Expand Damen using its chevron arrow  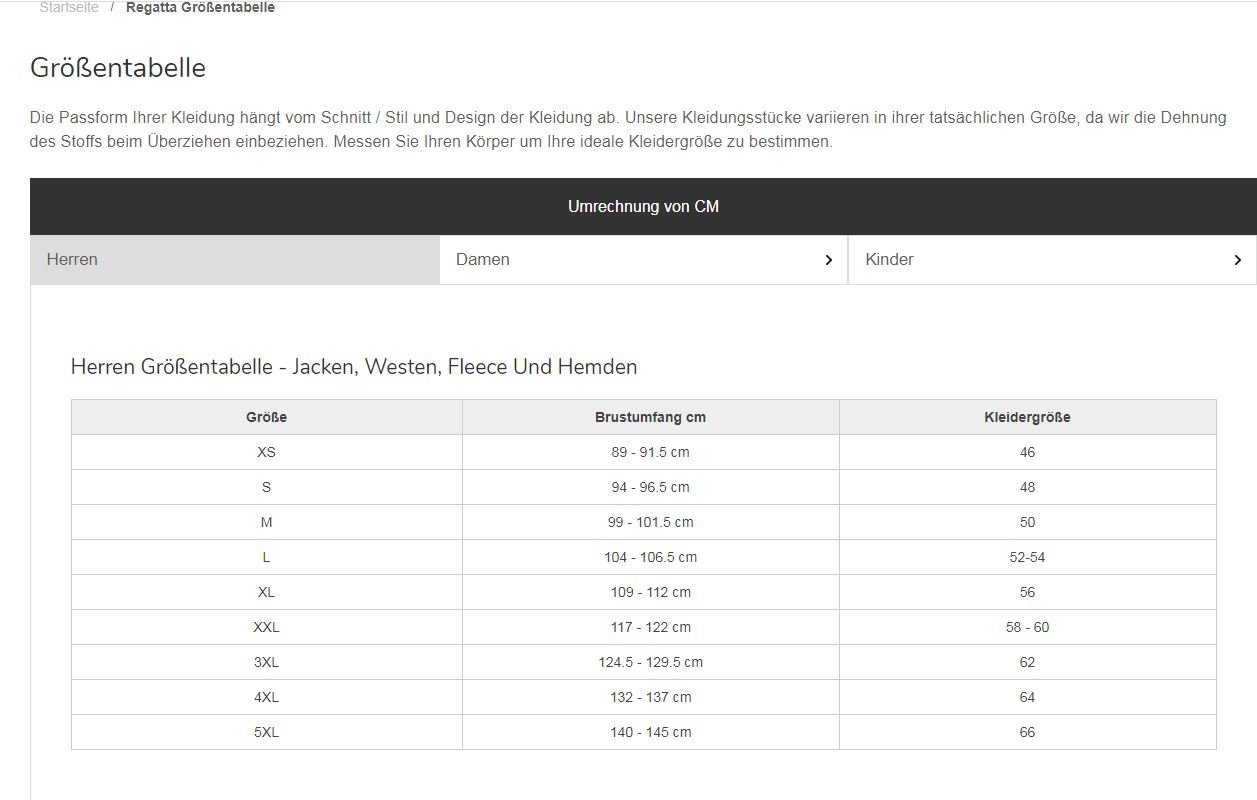coord(828,260)
